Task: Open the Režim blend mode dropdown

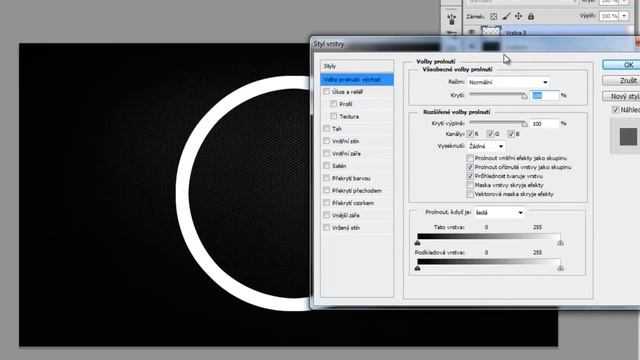Action: (508, 82)
